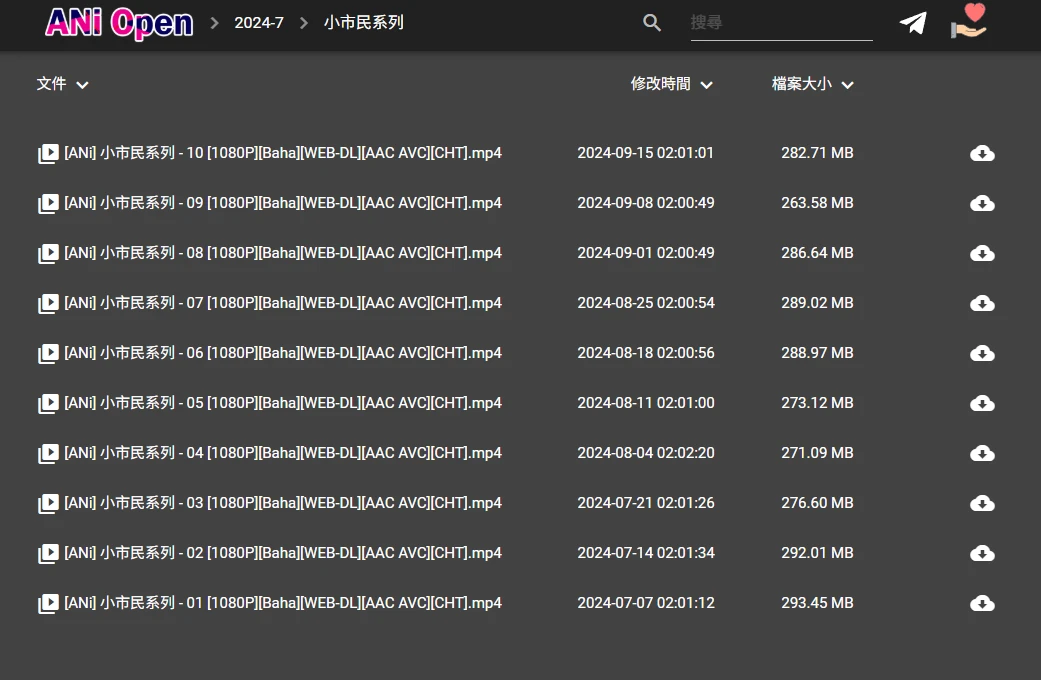This screenshot has width=1041, height=680.
Task: Click the ANi Open logo
Action: 119,23
